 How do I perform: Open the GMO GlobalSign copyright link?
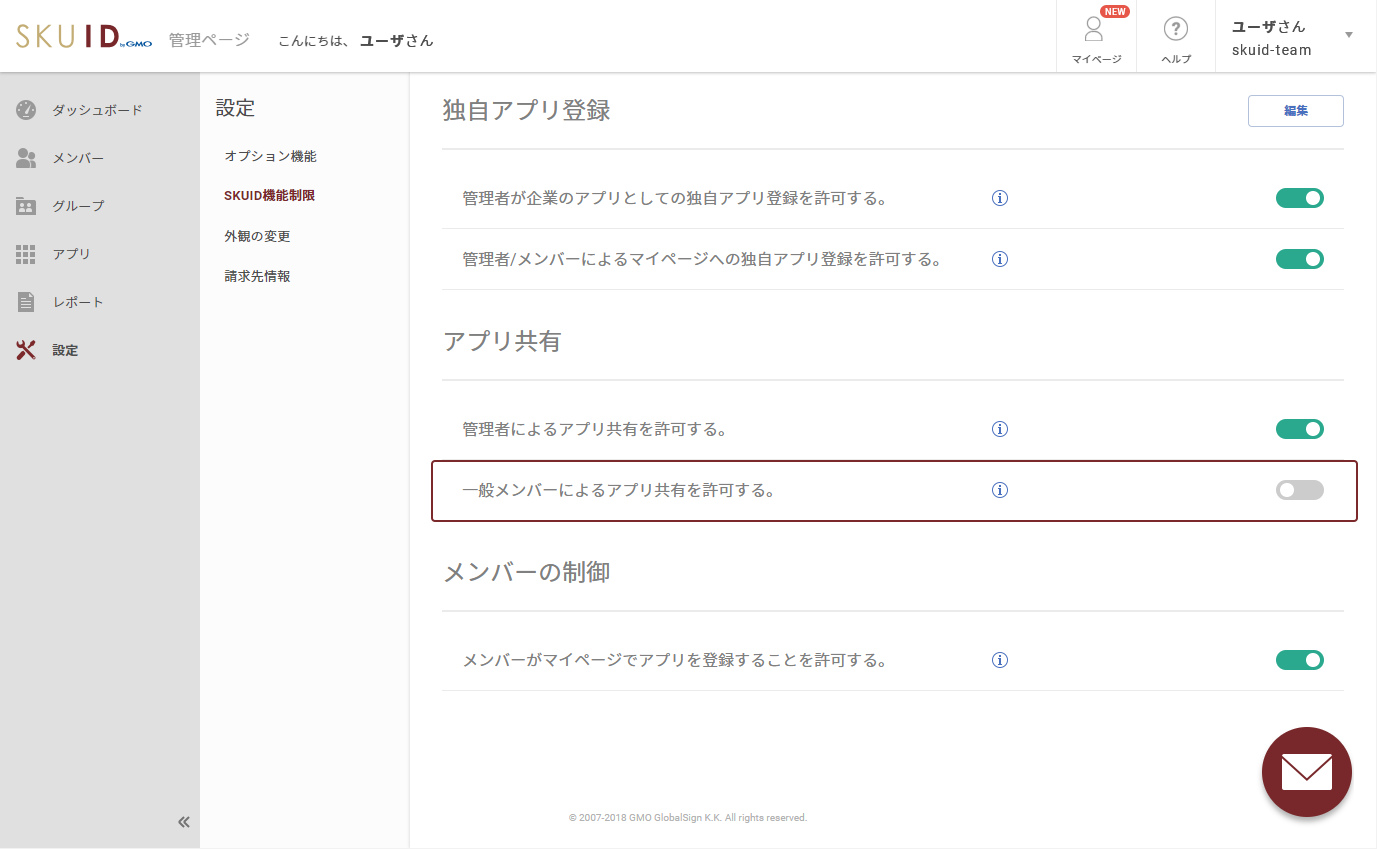(690, 817)
